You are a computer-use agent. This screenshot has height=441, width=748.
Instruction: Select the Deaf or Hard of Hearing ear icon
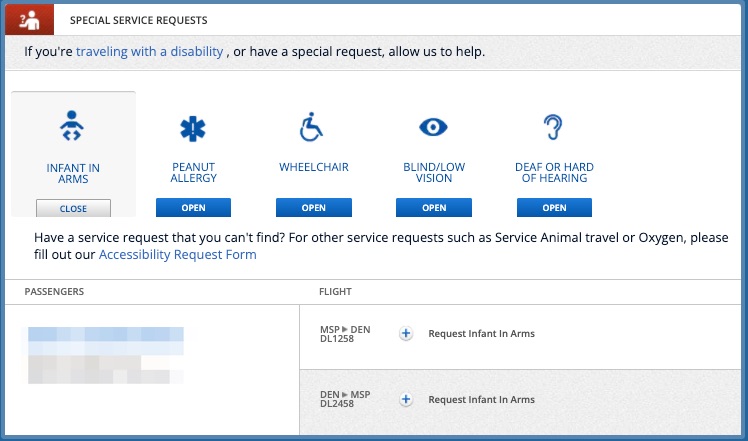tap(554, 127)
